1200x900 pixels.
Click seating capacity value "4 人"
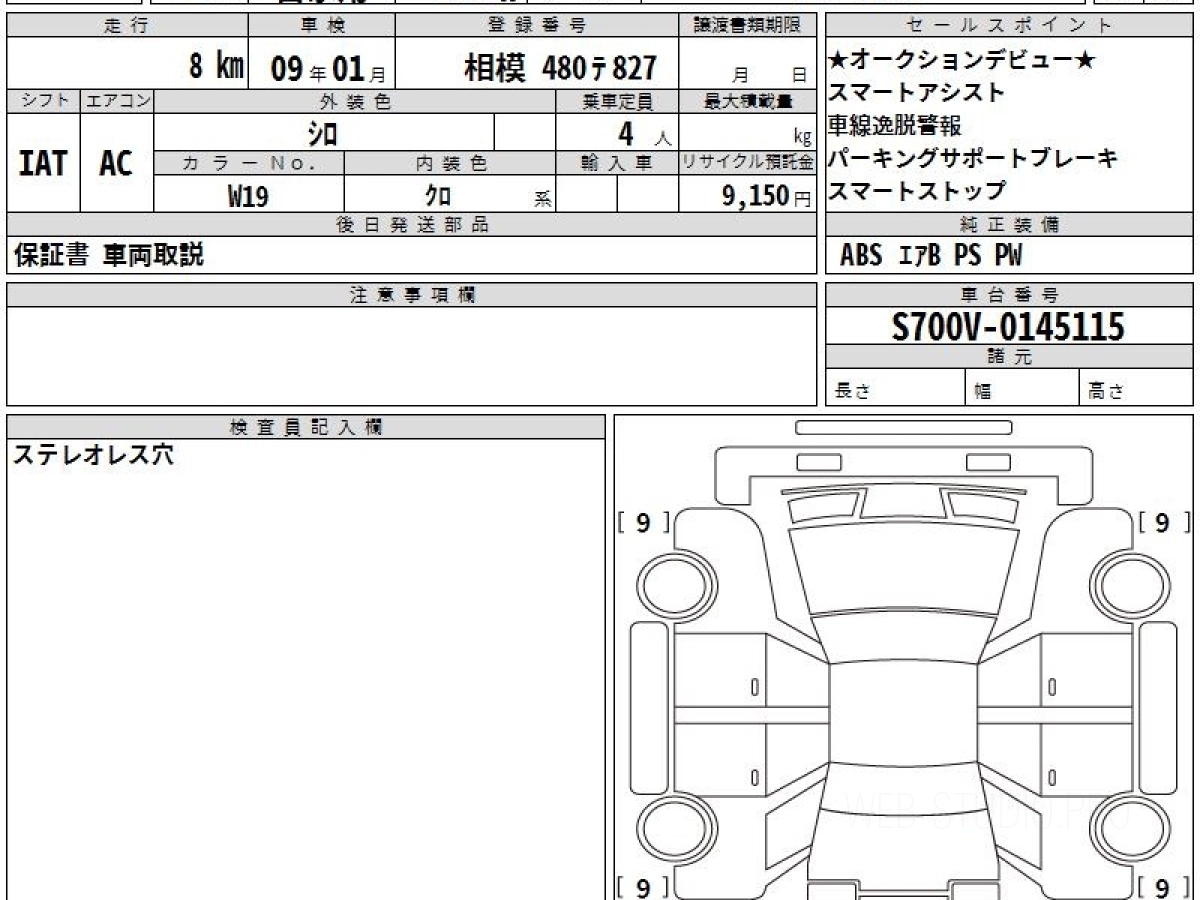pyautogui.click(x=645, y=133)
